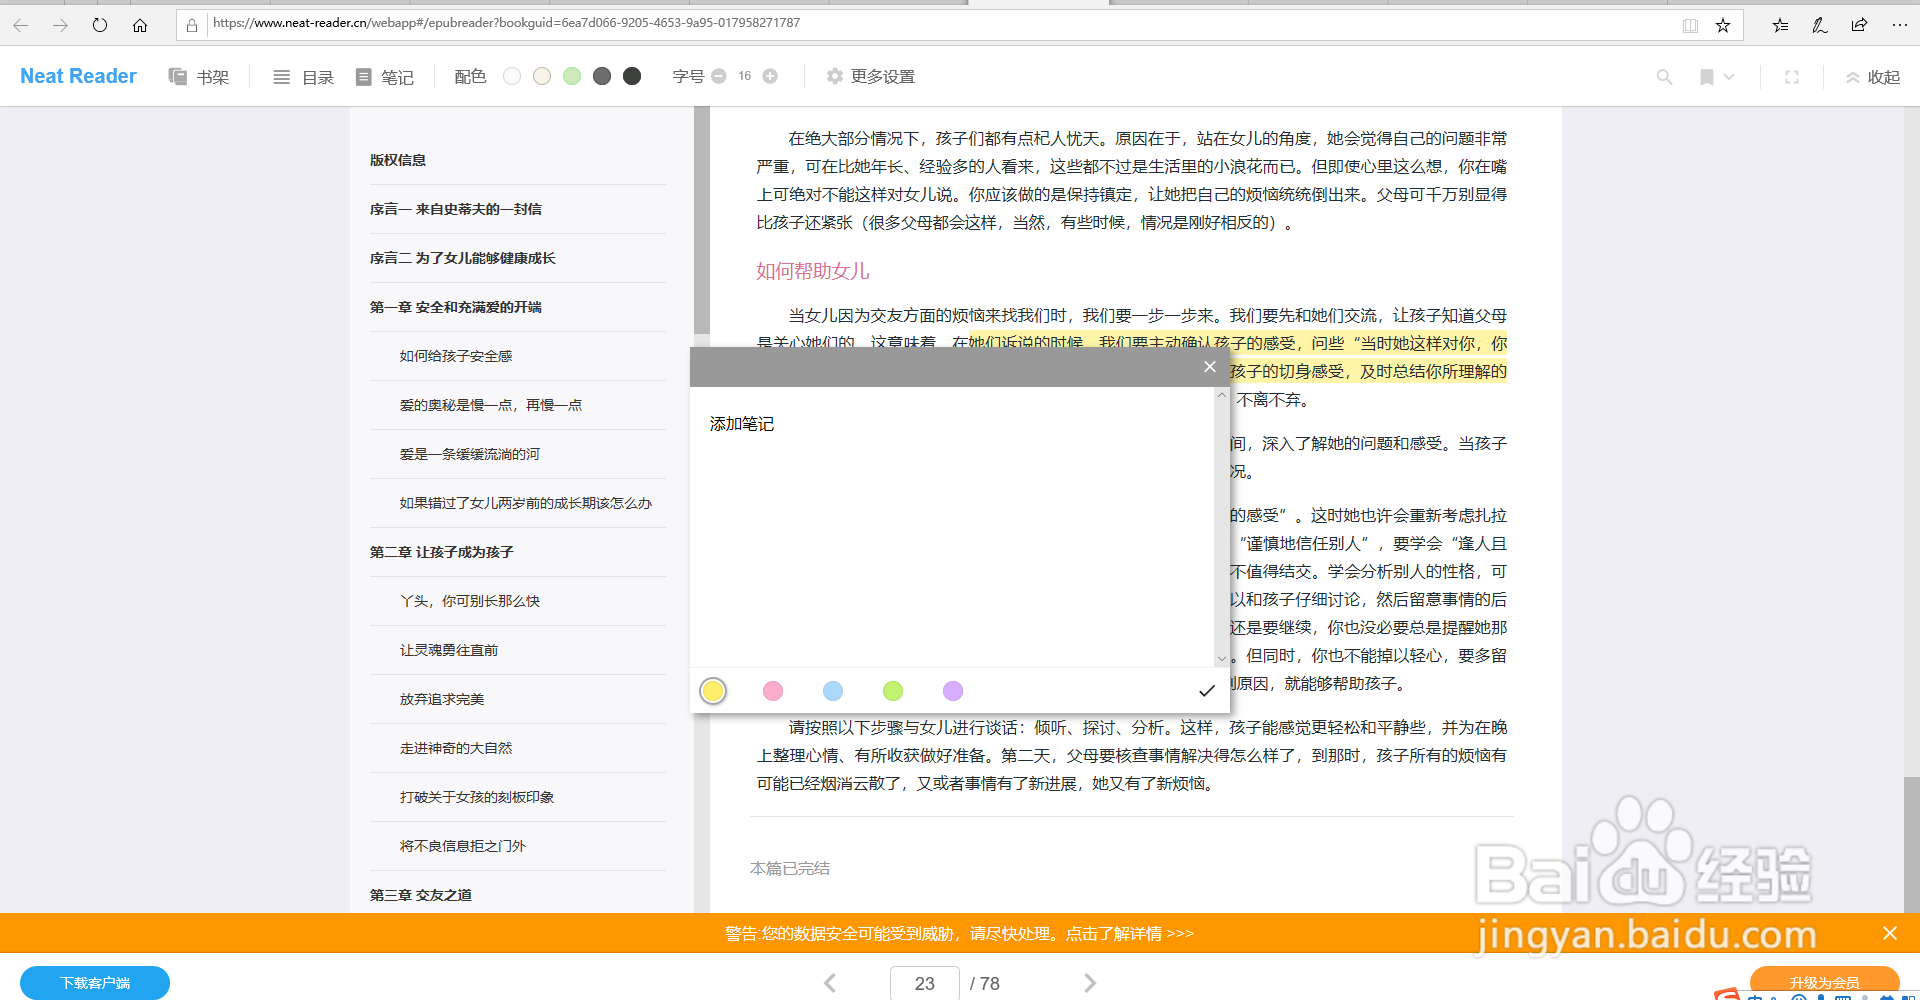The image size is (1920, 1000).
Task: Pick yellow highlight color
Action: [x=713, y=691]
